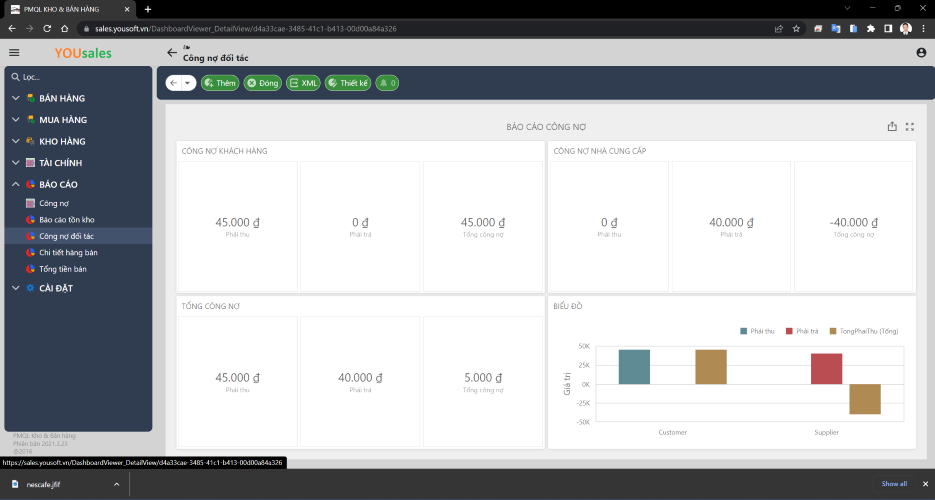
Task: Toggle the browser side panel icon
Action: point(888,29)
